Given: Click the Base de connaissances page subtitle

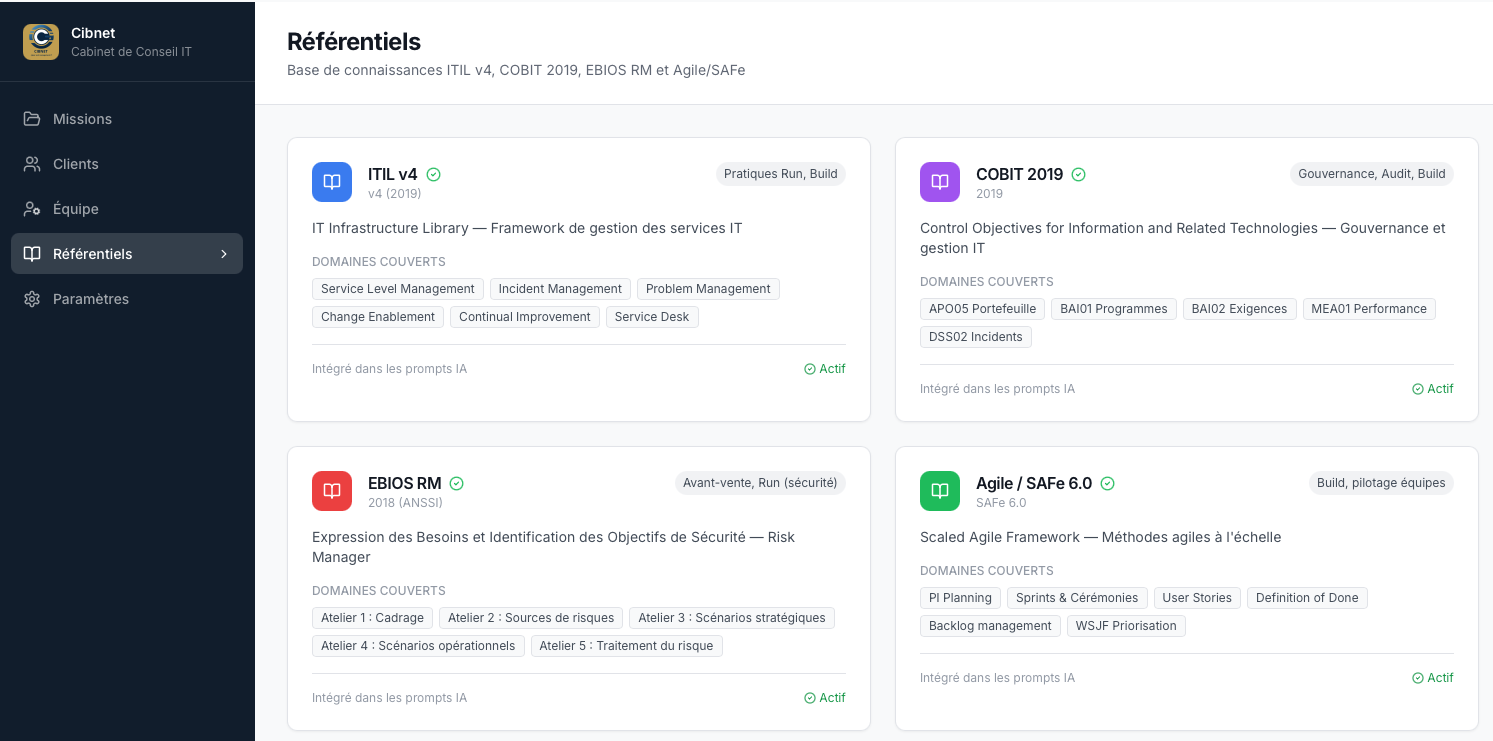Looking at the screenshot, I should [x=516, y=70].
